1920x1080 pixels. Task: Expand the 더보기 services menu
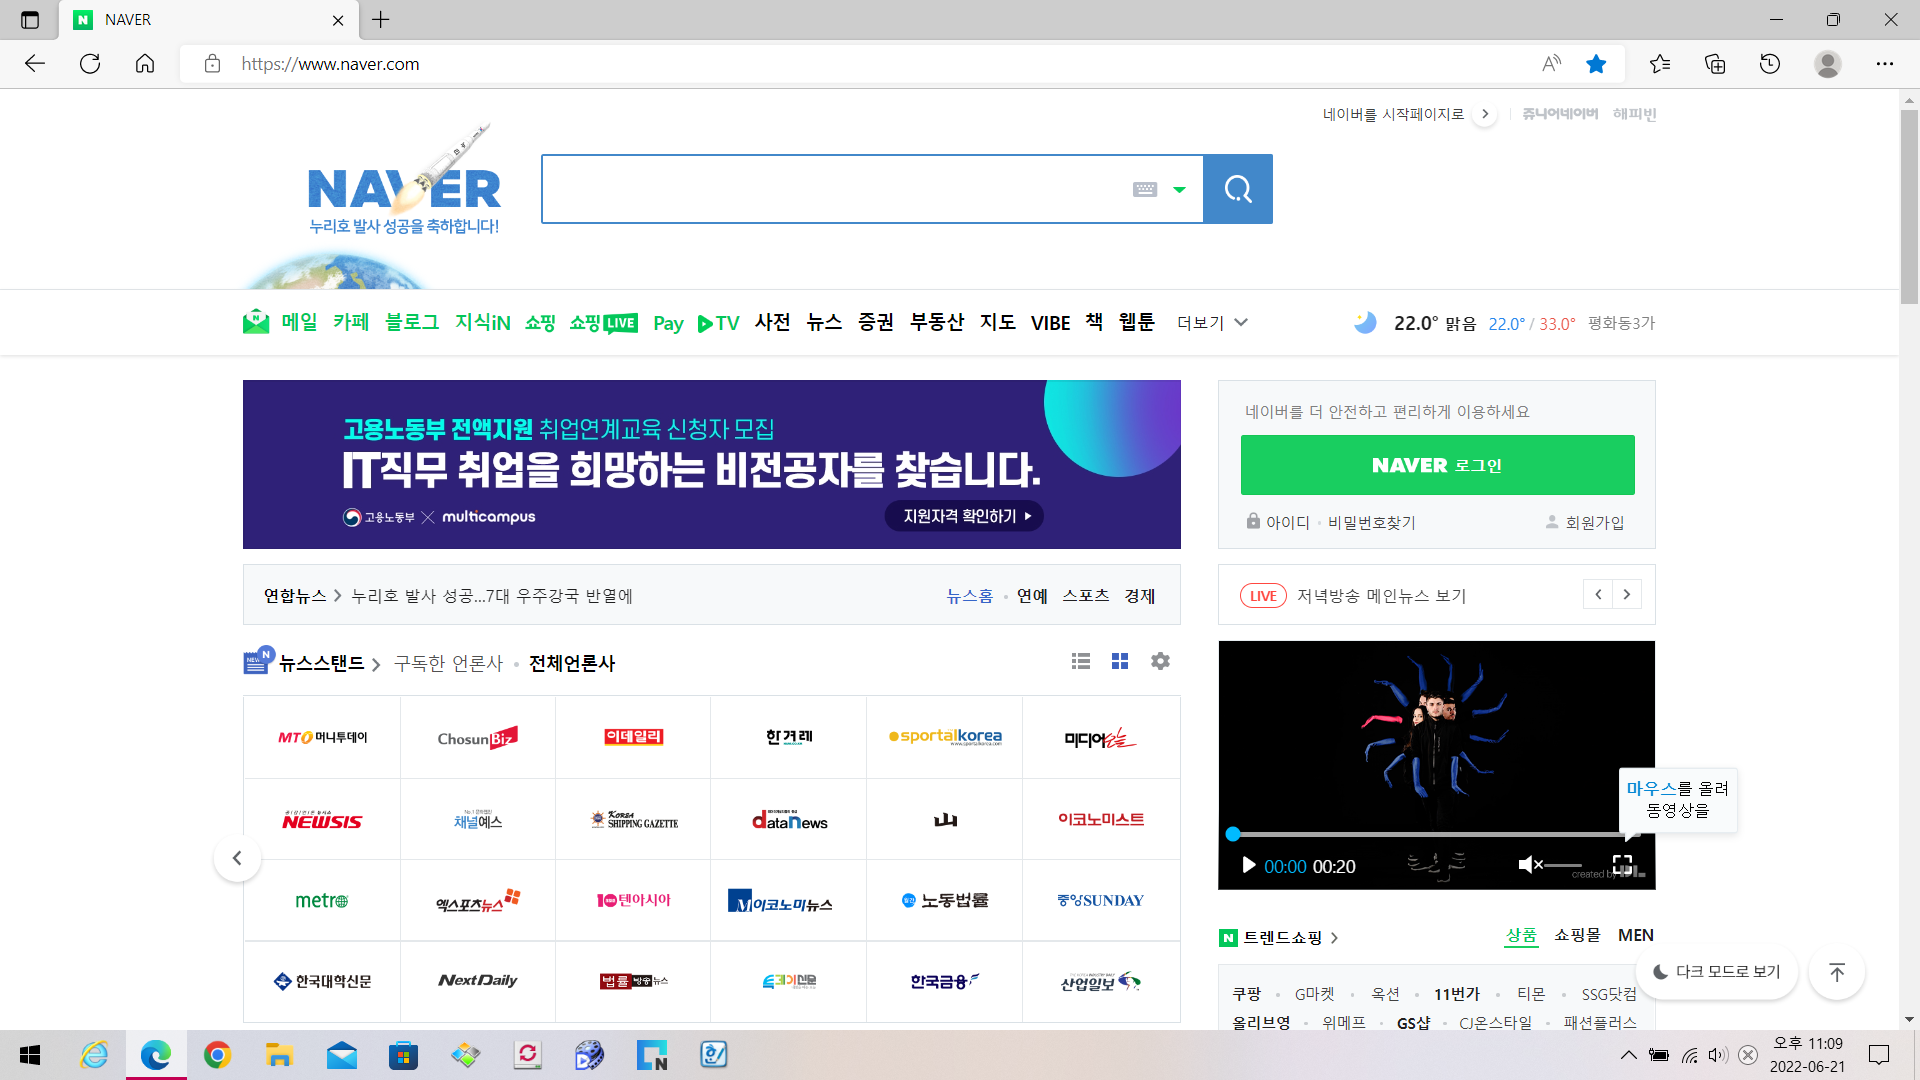[x=1212, y=323]
